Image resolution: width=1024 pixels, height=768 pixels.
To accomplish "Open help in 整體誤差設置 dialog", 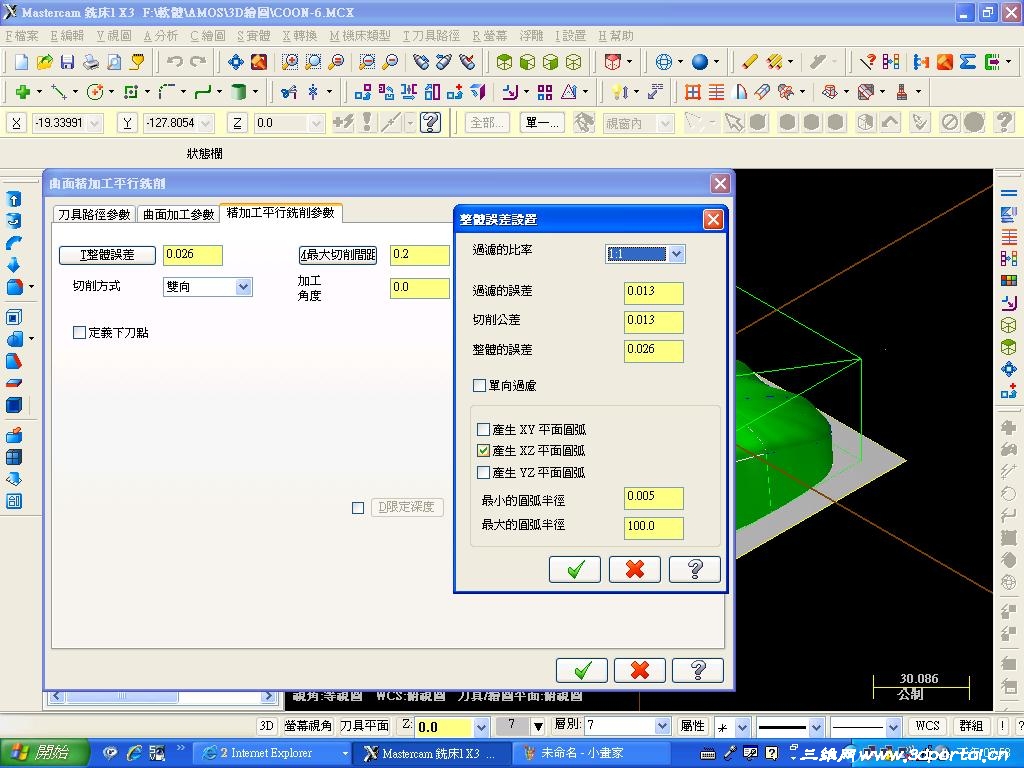I will click(x=695, y=569).
